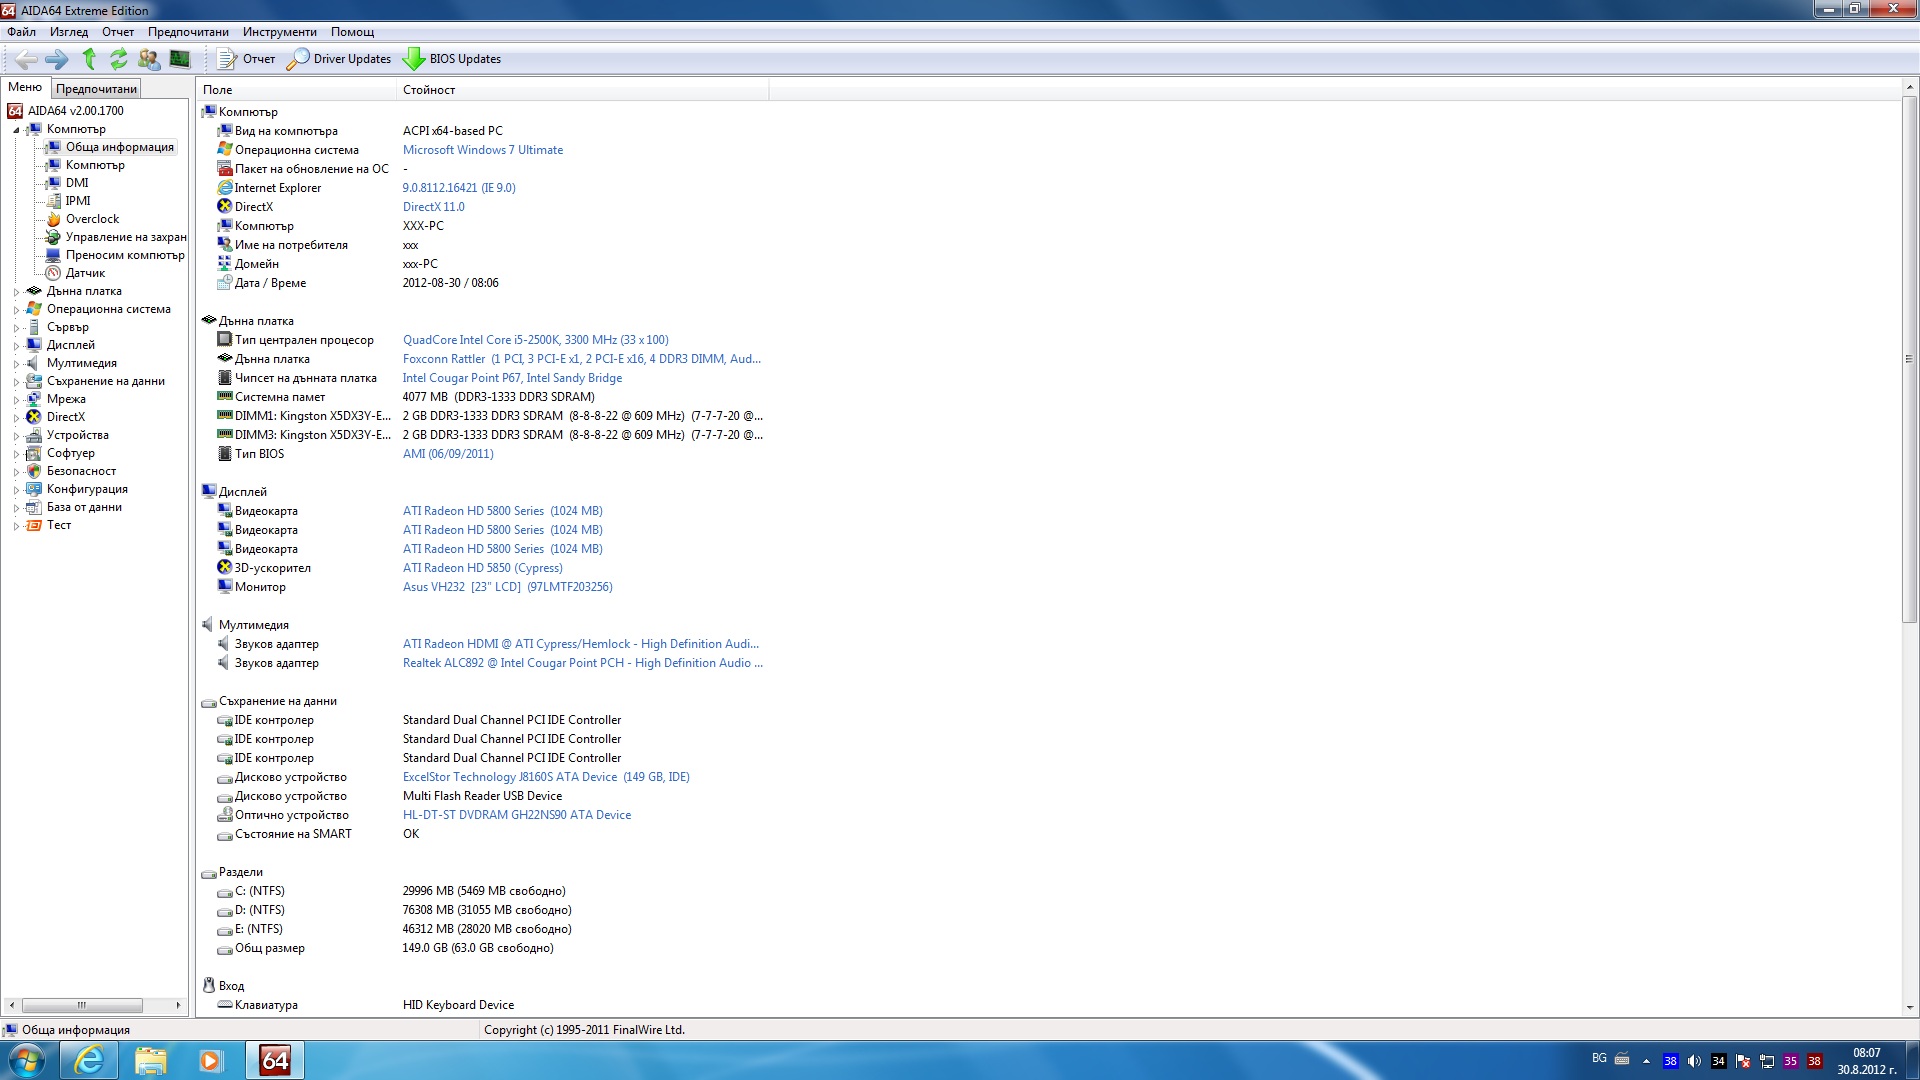Open the ExcelStor Technology J8160S link

click(x=546, y=777)
